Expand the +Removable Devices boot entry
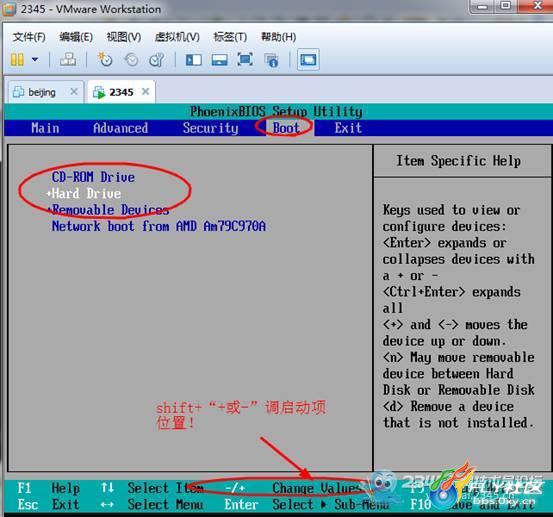The image size is (553, 517). [108, 210]
